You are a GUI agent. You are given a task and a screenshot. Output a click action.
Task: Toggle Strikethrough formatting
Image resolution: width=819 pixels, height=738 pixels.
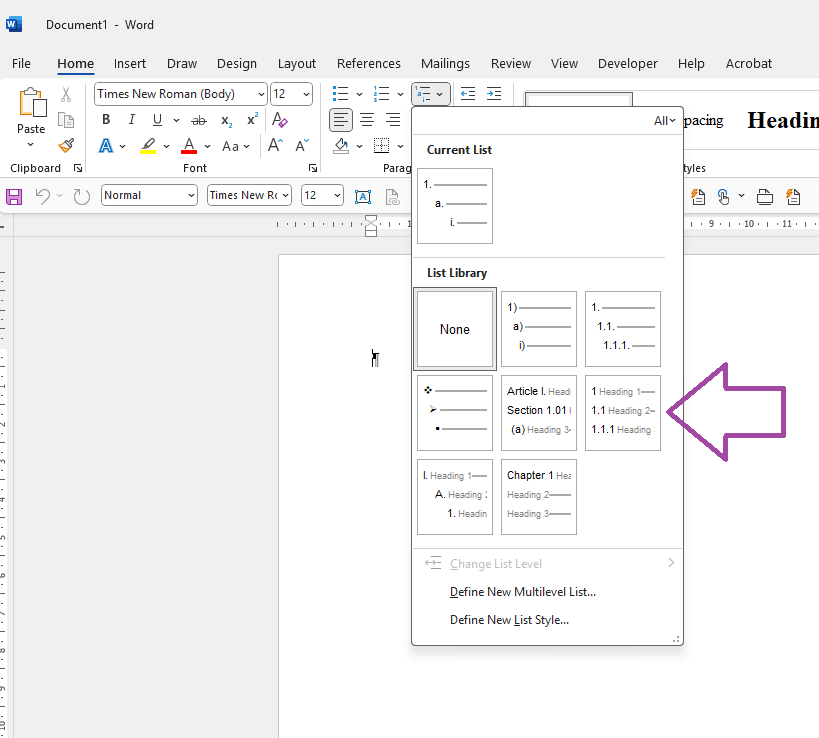coord(198,120)
